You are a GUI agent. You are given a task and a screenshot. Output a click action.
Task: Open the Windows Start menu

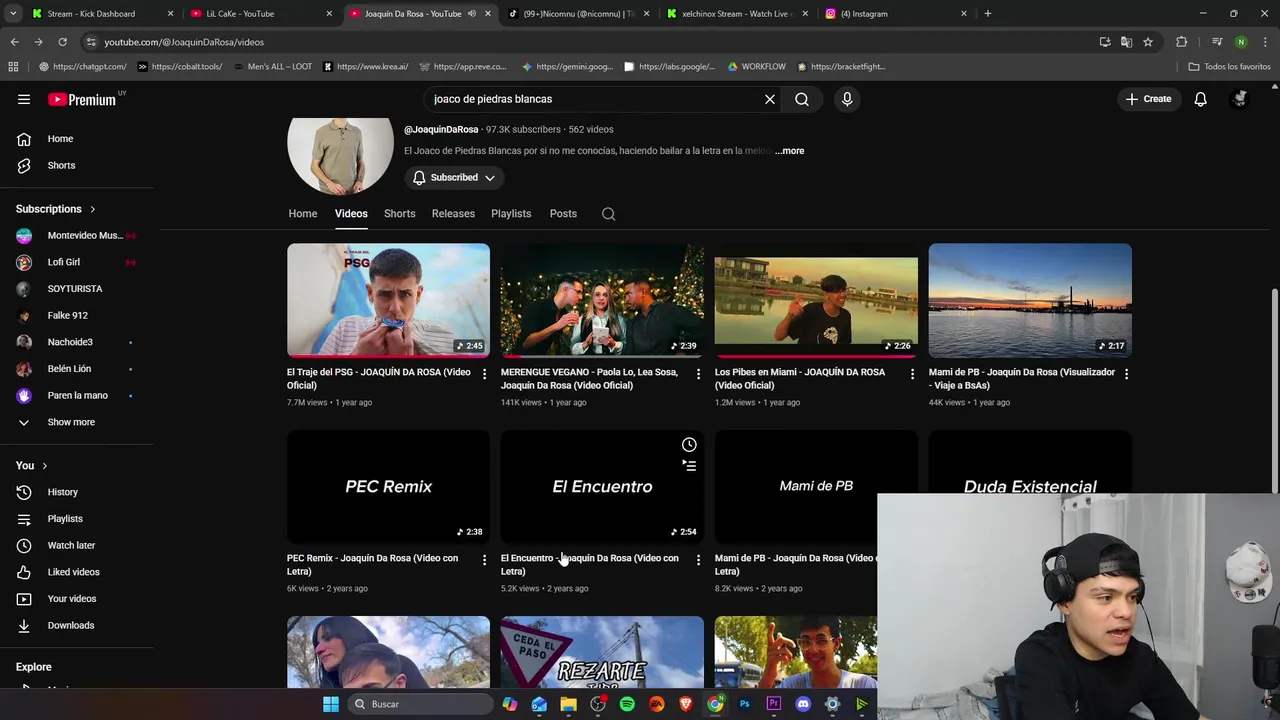coord(331,704)
